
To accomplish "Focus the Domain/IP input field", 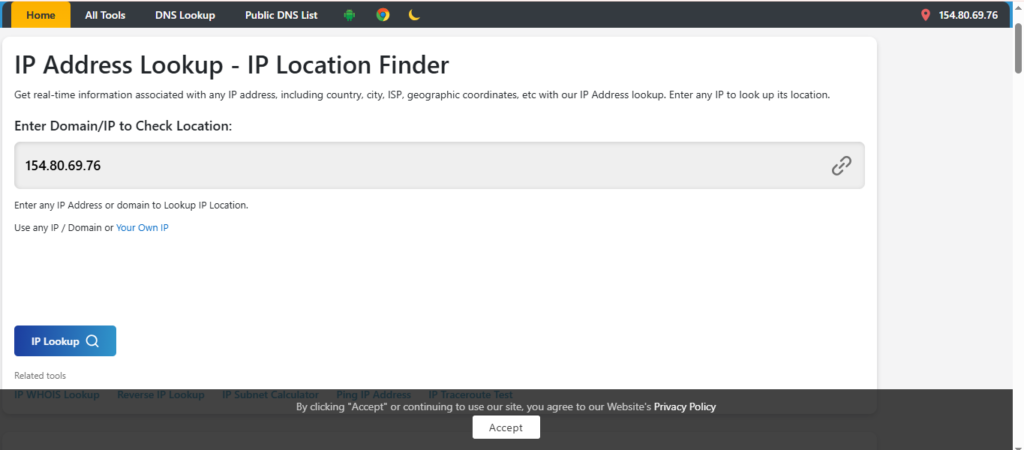I will point(420,166).
